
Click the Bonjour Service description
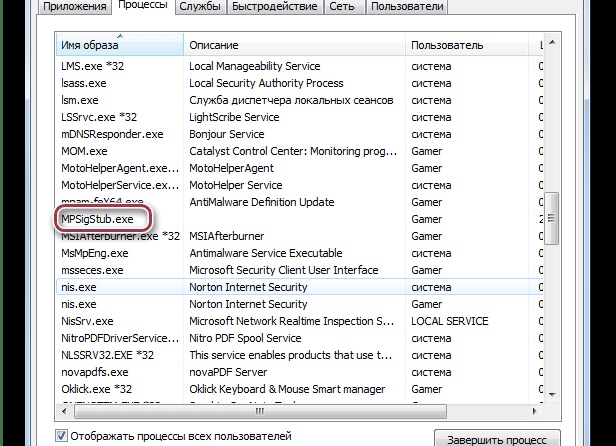227,134
